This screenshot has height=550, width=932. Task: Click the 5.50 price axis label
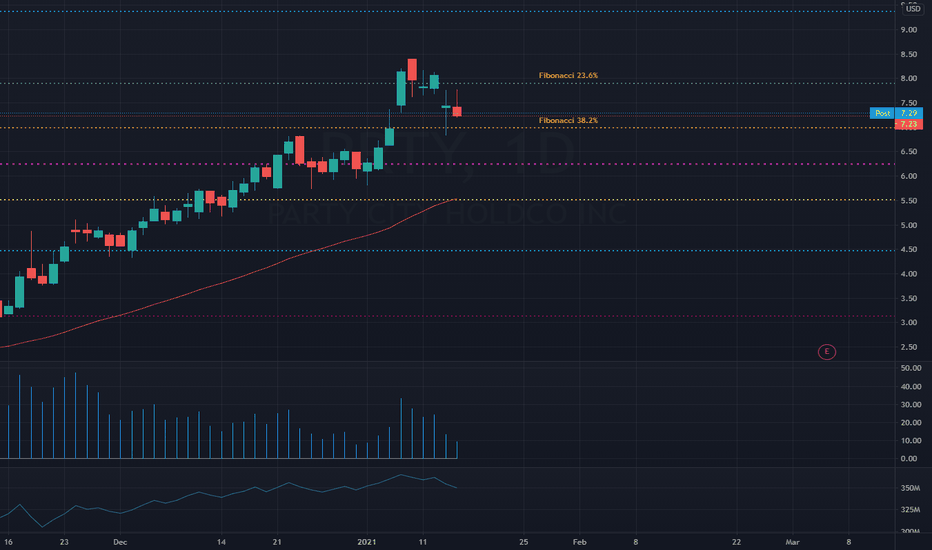coord(908,201)
